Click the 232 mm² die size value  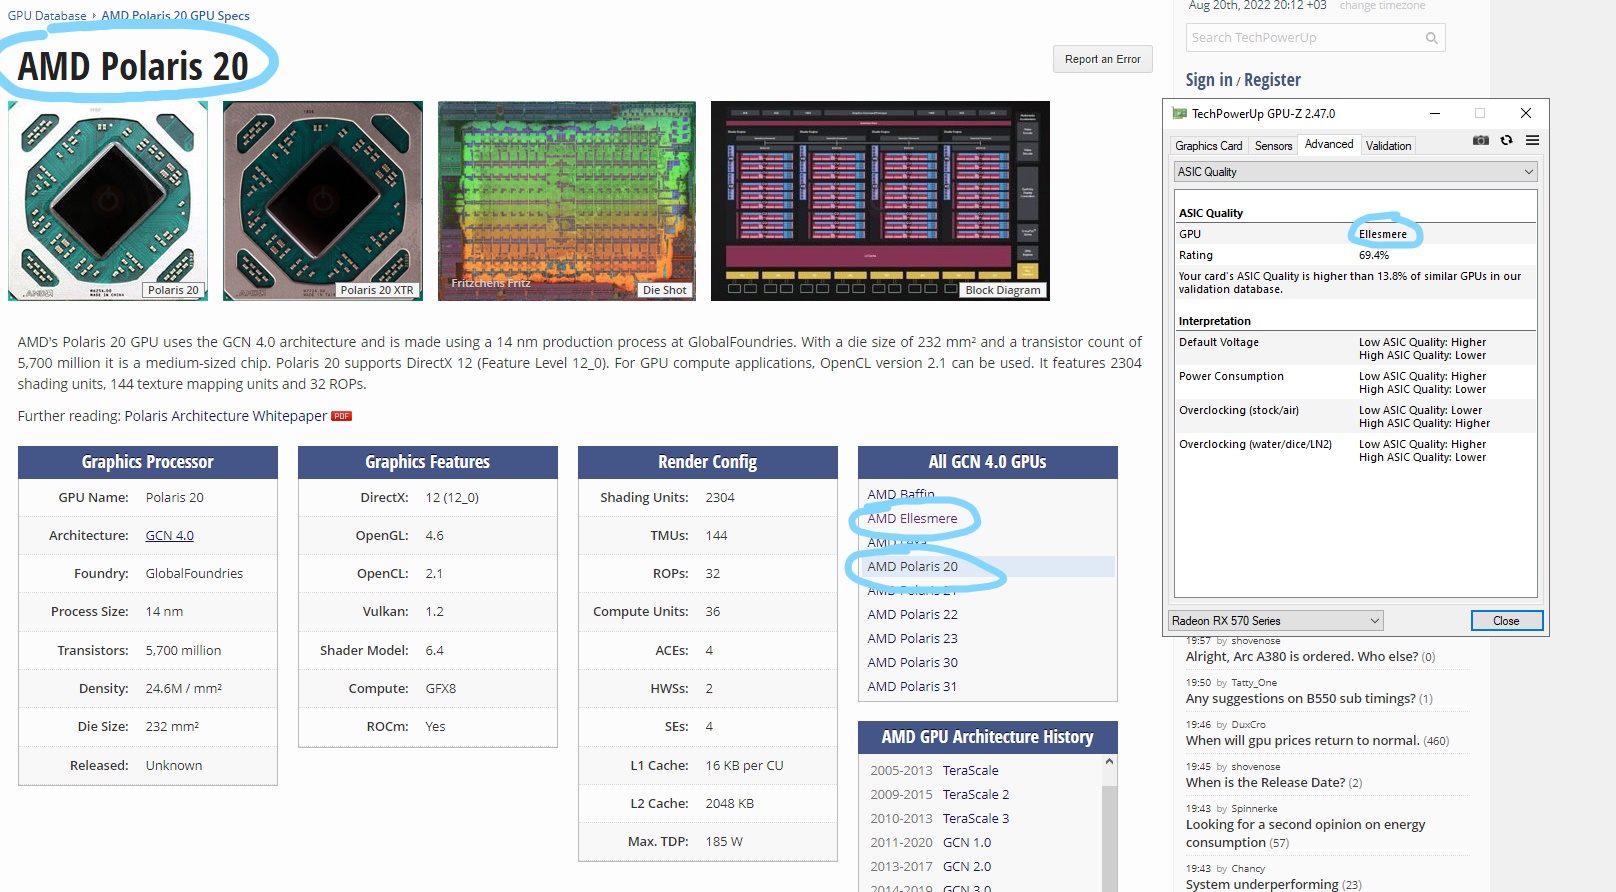coord(172,727)
